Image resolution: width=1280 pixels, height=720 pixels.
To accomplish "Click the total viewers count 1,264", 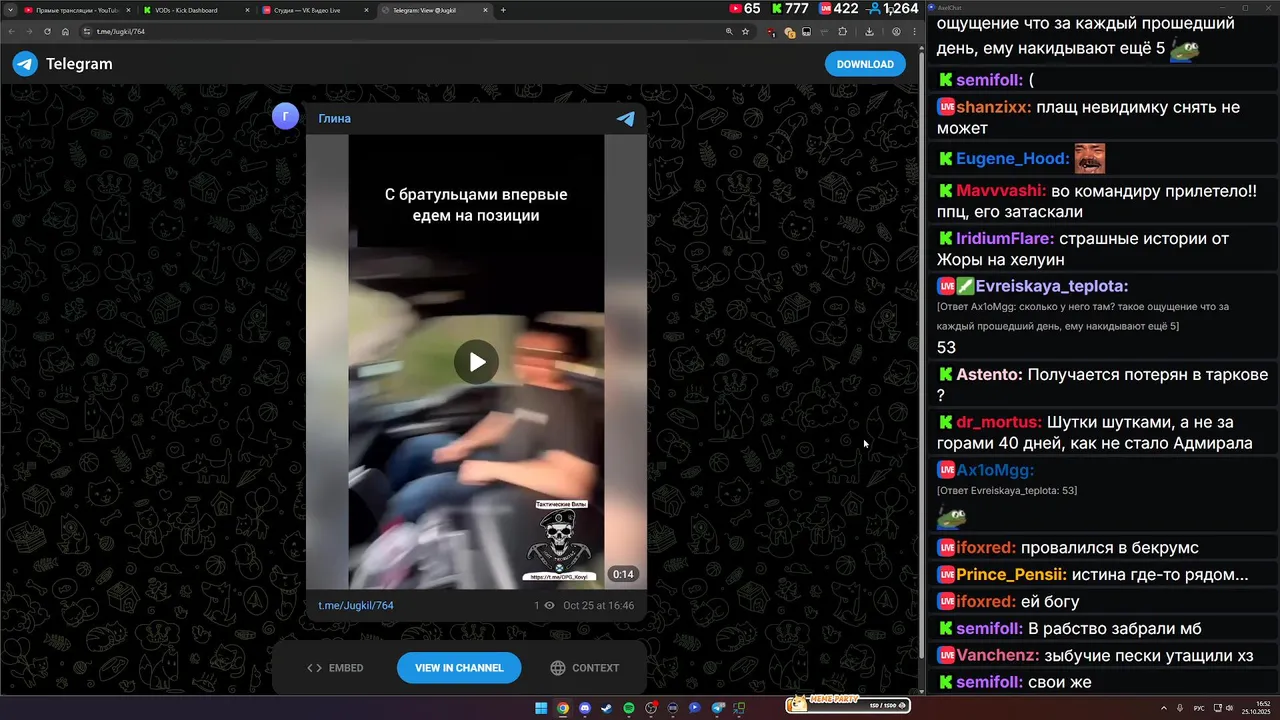I will click(x=893, y=8).
